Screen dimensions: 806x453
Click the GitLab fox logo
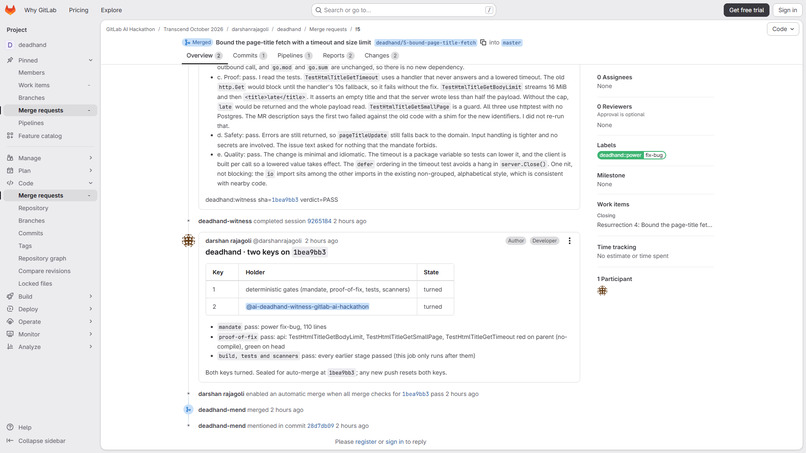click(10, 10)
